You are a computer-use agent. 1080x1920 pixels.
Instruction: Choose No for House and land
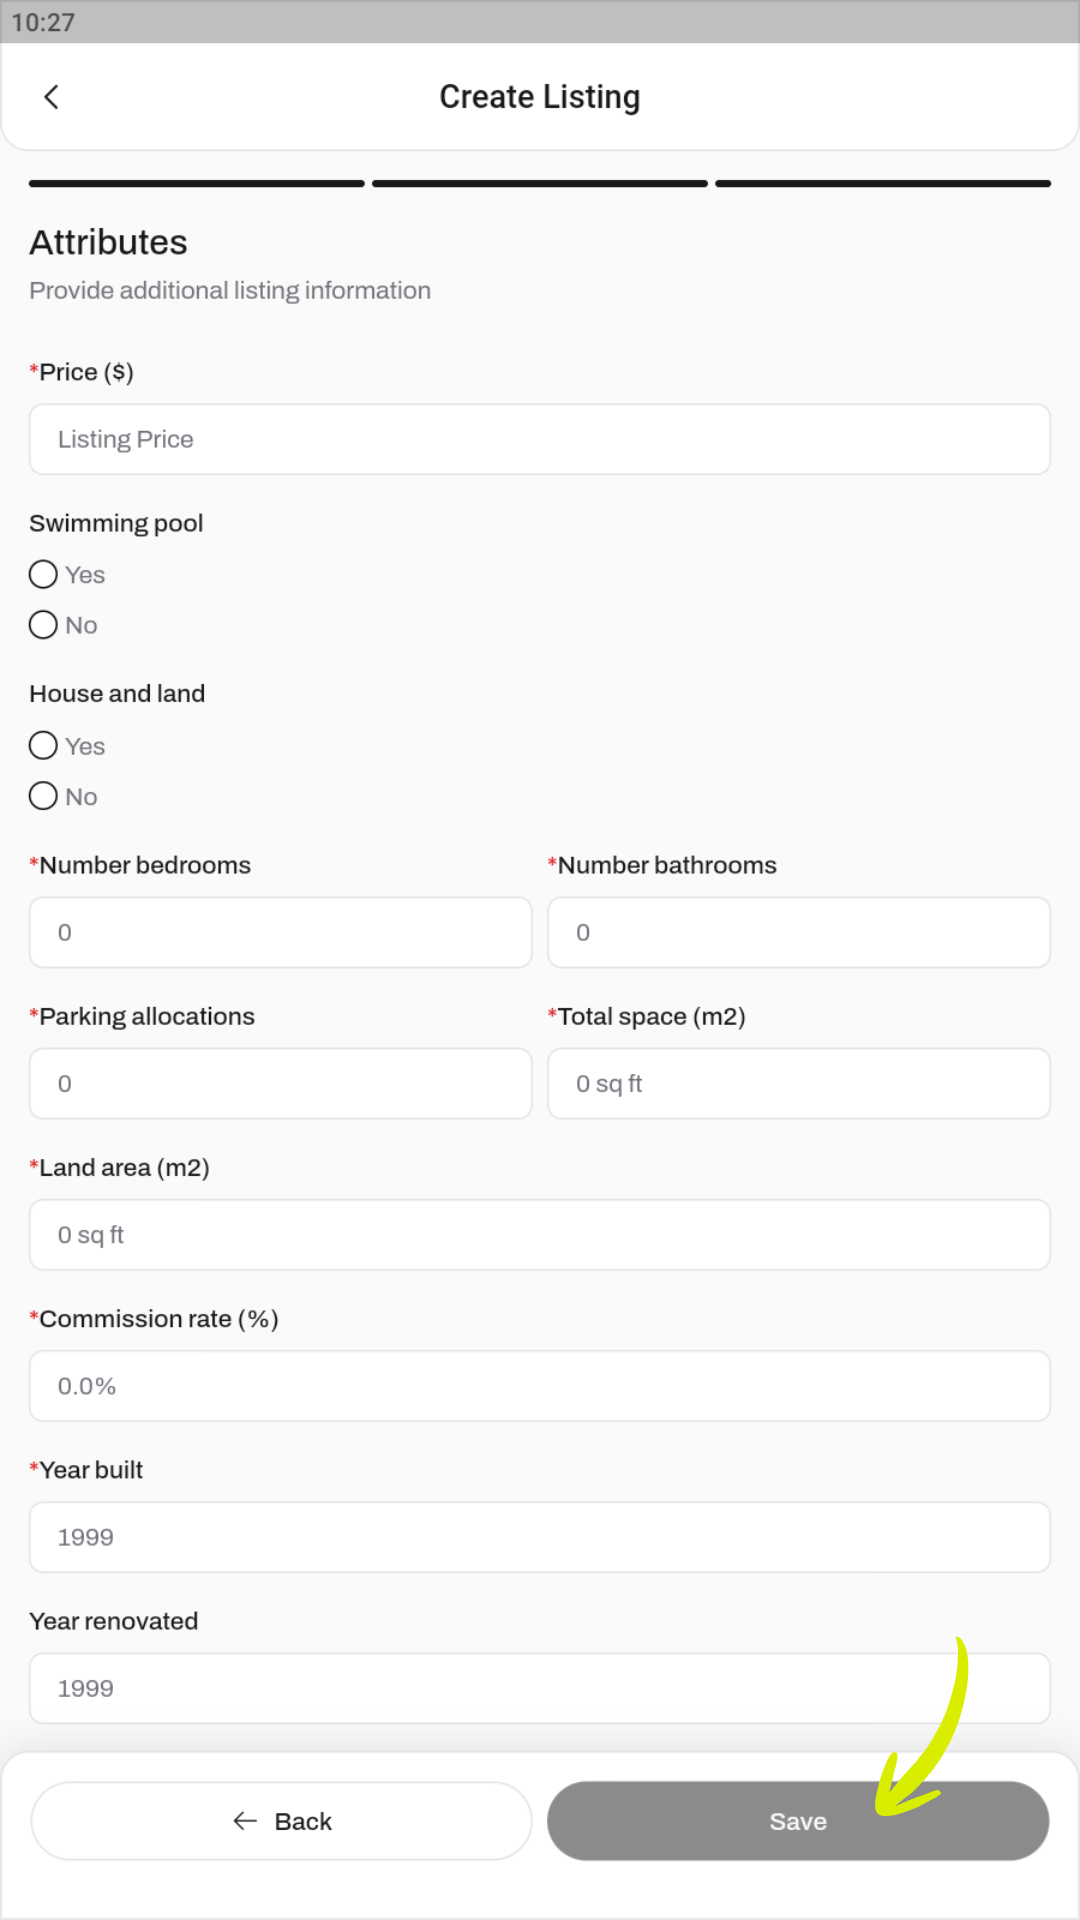(x=43, y=797)
